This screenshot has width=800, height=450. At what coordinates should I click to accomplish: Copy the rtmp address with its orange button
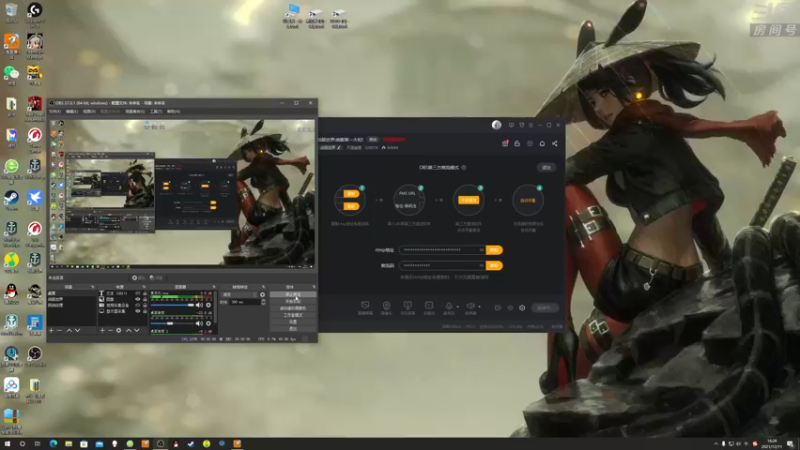(494, 250)
